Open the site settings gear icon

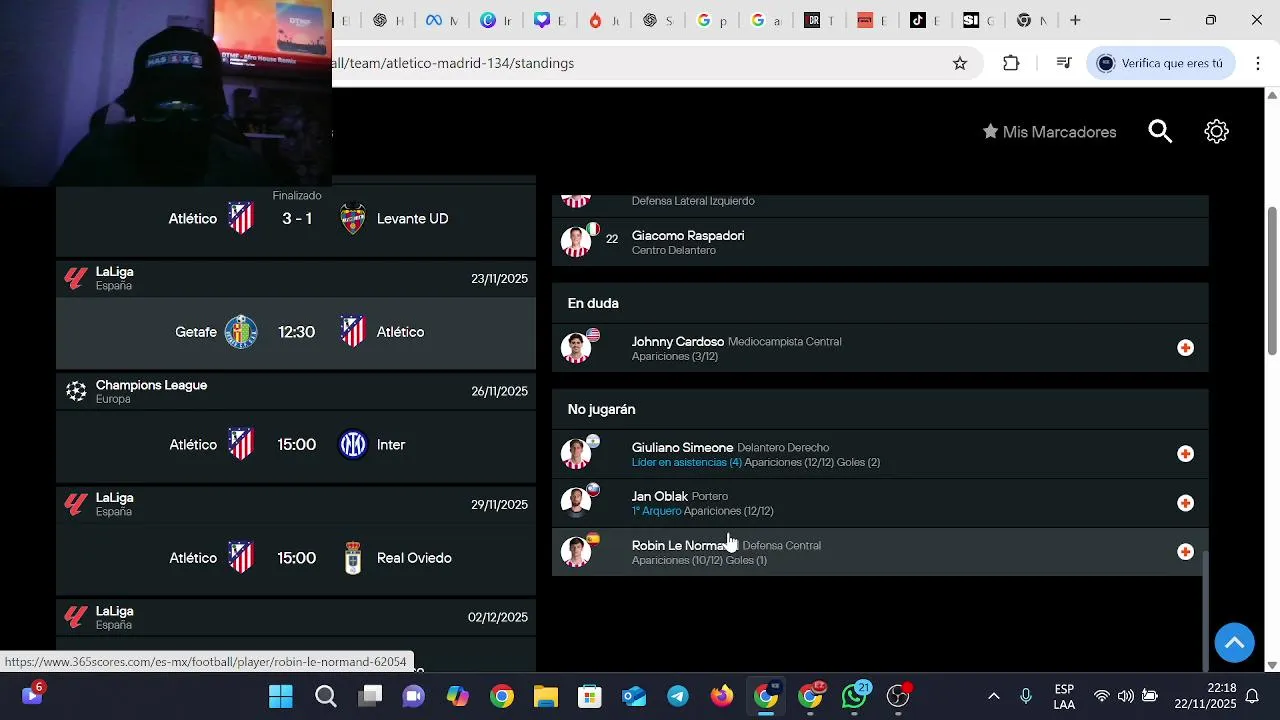pos(1216,131)
